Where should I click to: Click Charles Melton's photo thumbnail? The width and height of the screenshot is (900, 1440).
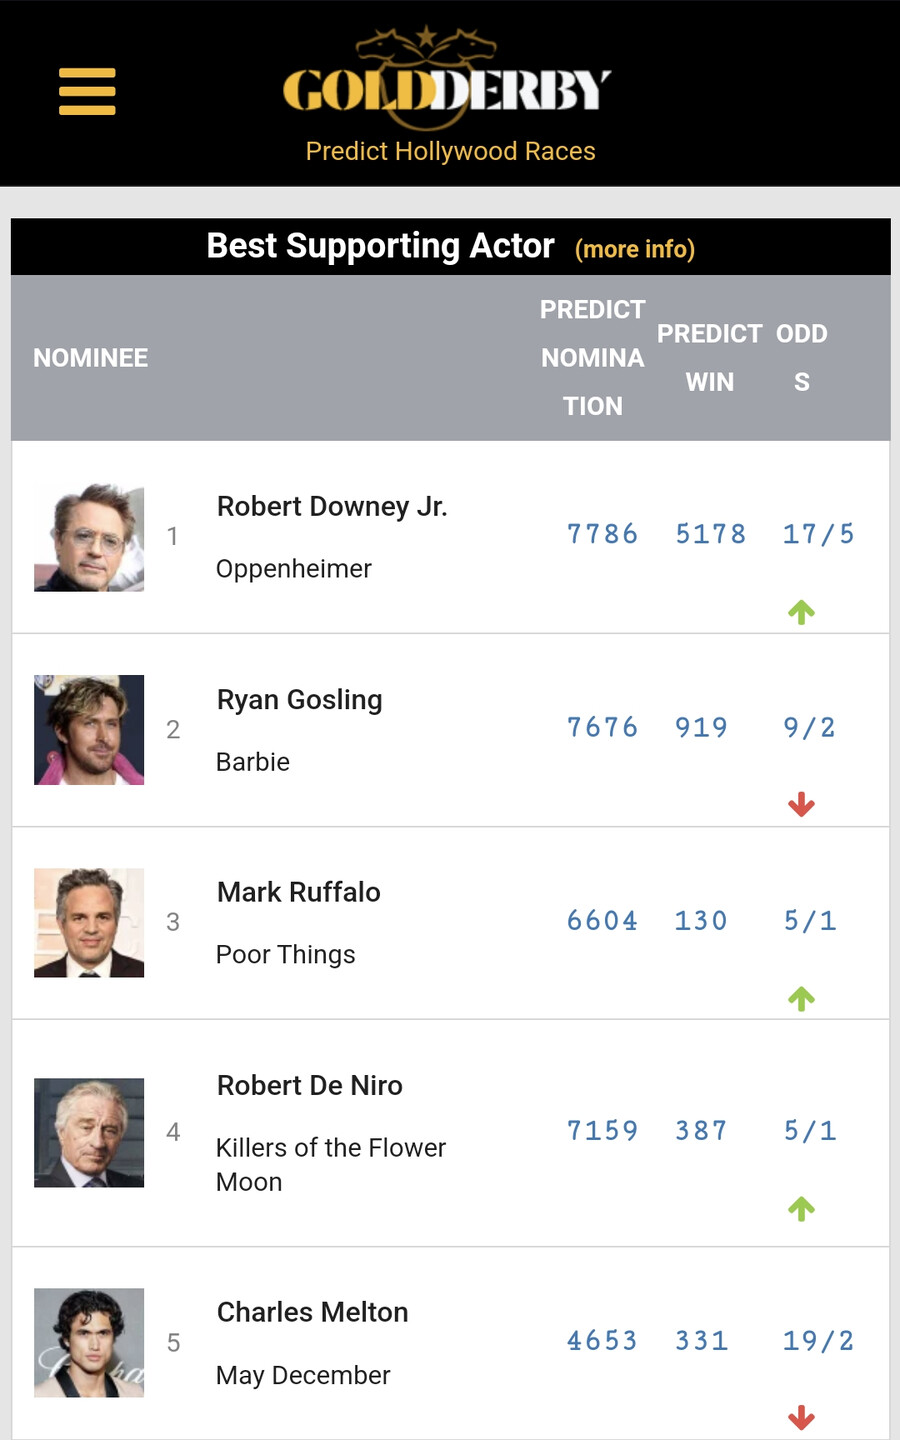coord(89,1343)
